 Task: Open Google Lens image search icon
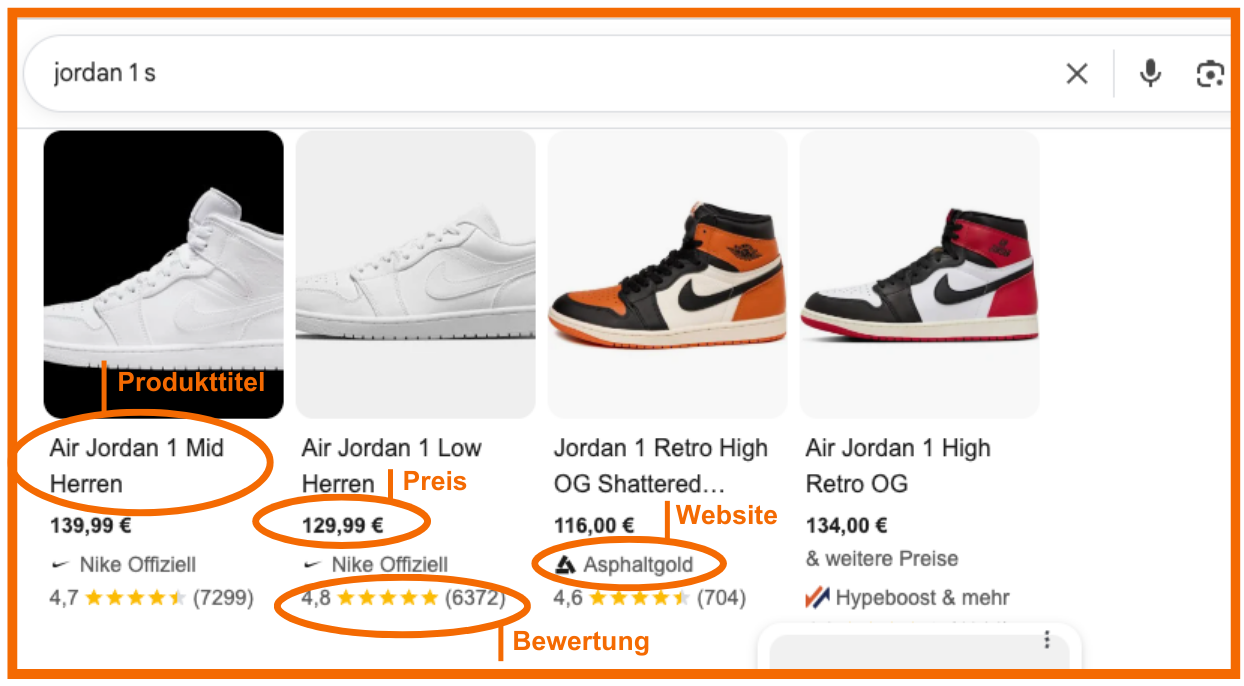pos(1210,74)
